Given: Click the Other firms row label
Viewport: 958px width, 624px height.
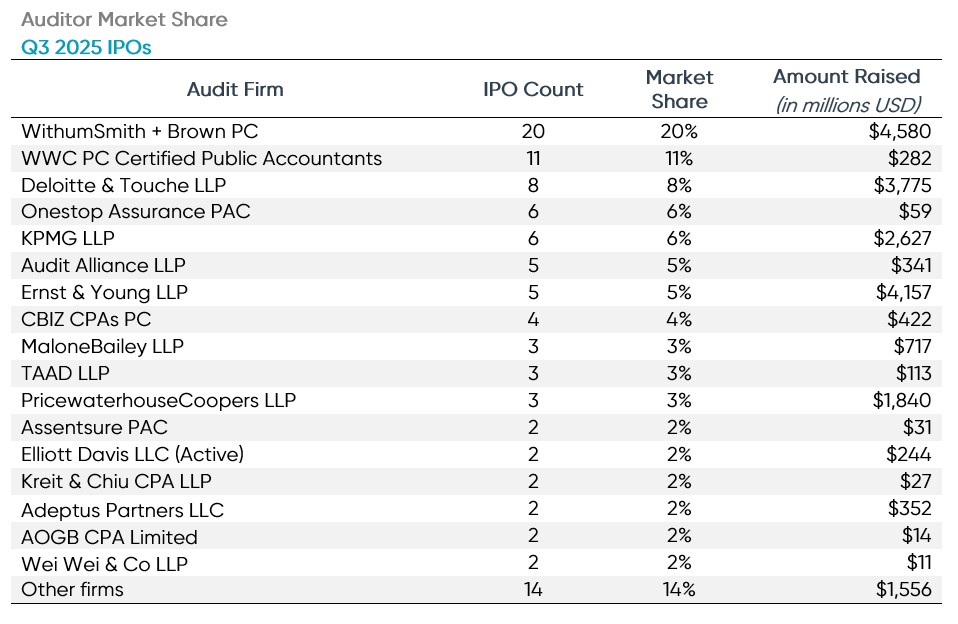Looking at the screenshot, I should 72,590.
